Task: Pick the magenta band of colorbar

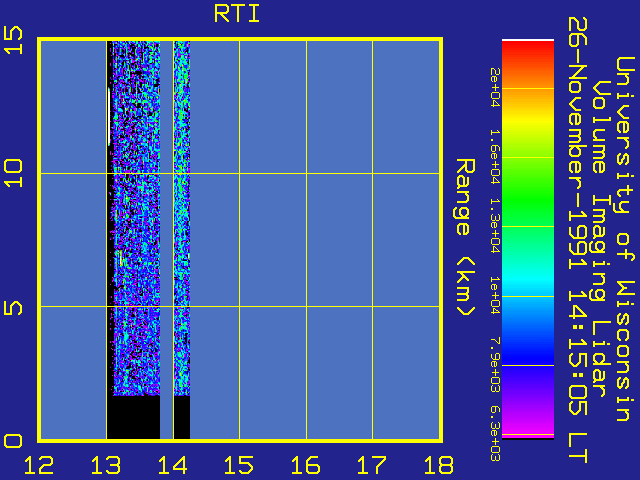Action: click(x=528, y=424)
